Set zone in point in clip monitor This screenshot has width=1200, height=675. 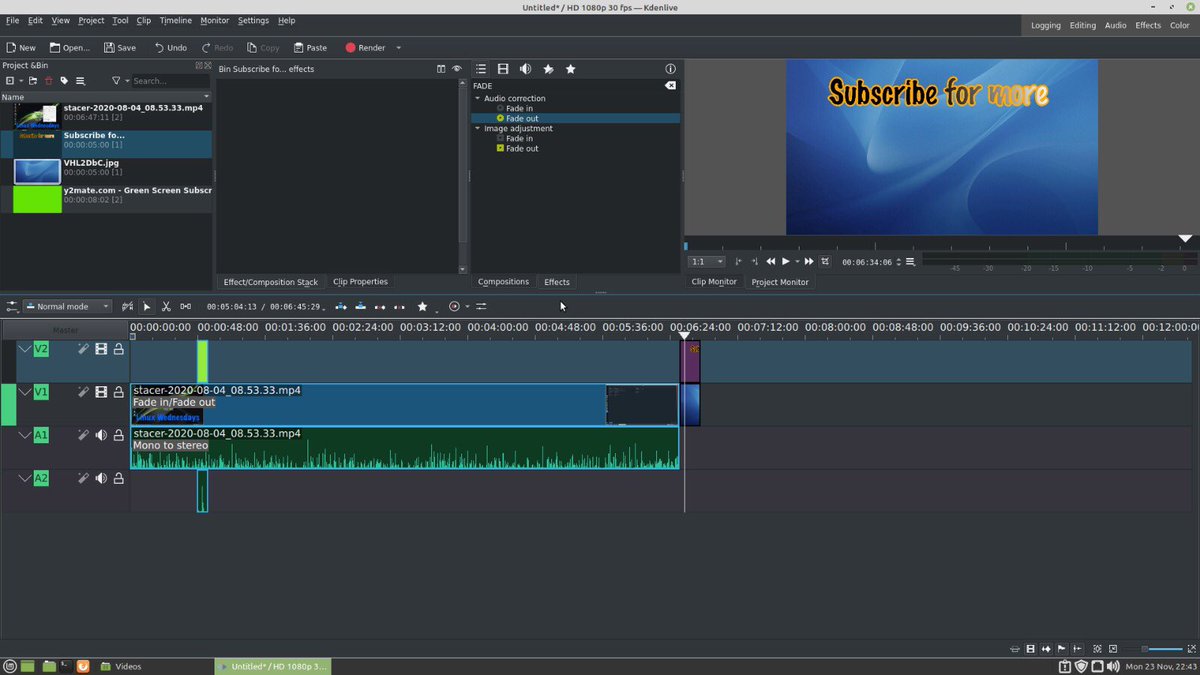[740, 261]
